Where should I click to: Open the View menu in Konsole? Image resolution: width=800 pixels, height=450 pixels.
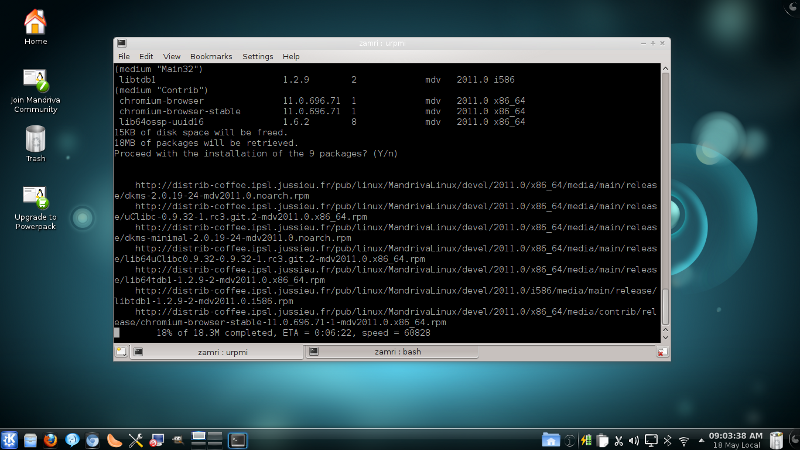click(x=171, y=57)
